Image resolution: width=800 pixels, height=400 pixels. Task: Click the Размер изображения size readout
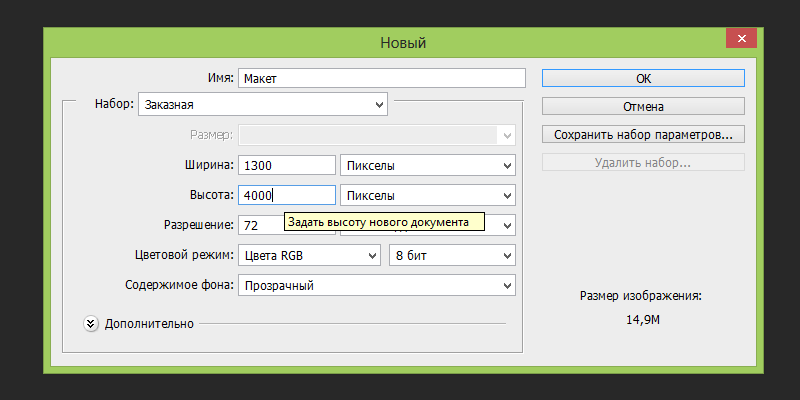pos(643,319)
